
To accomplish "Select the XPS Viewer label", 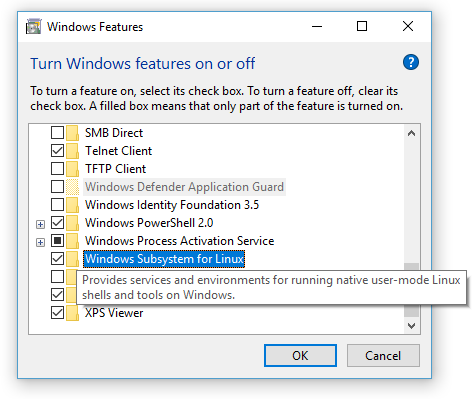I will [x=114, y=313].
